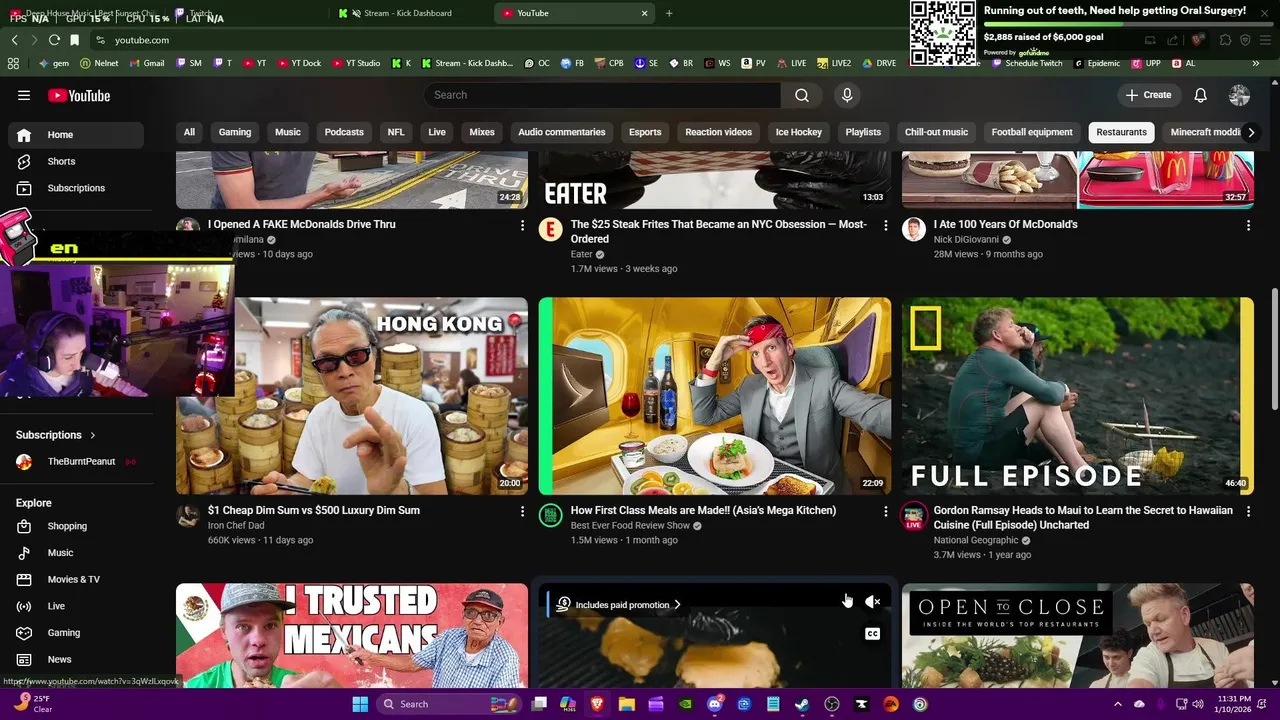Open Home in the sidebar
The image size is (1280, 720).
76,135
